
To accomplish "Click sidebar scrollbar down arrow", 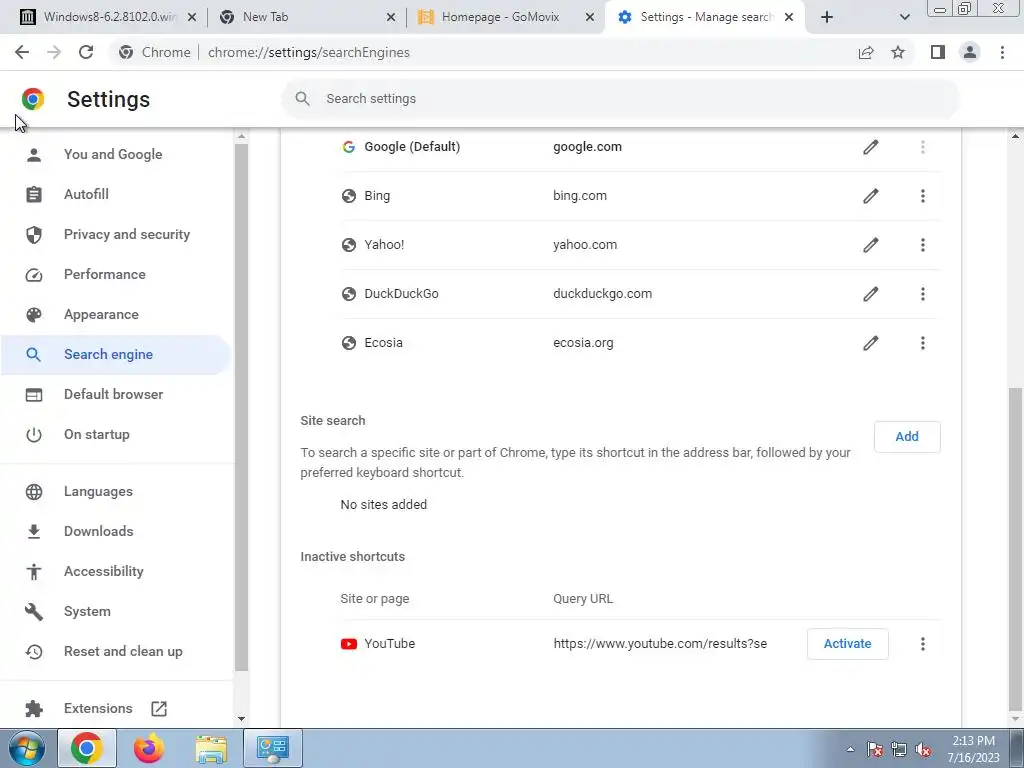I will pyautogui.click(x=241, y=719).
